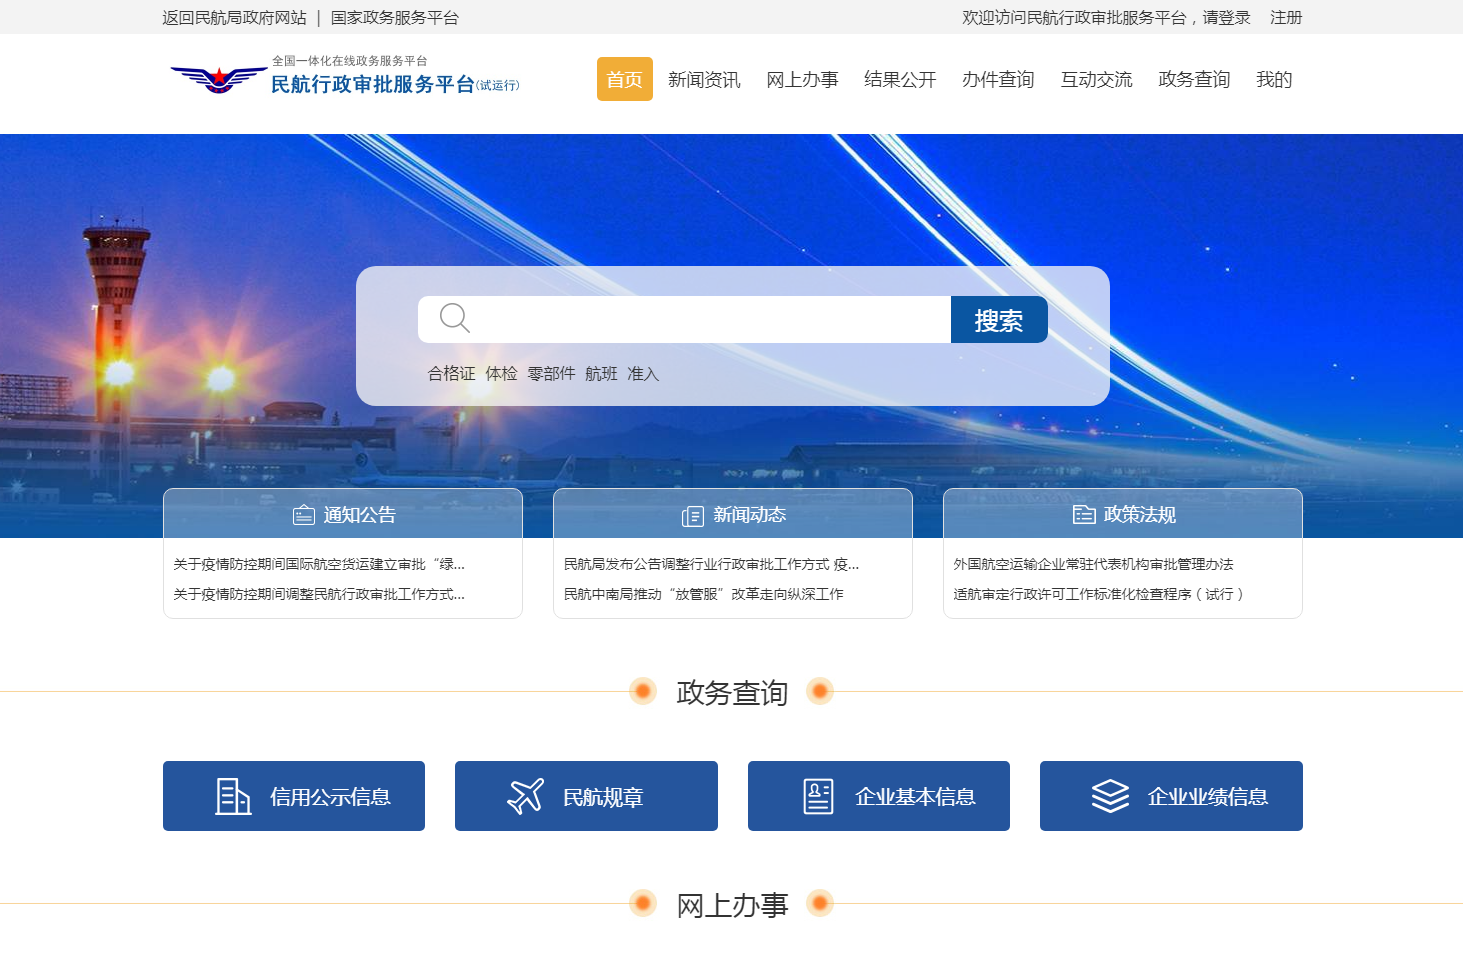Click the 信用公示信息 button
The height and width of the screenshot is (957, 1463).
click(x=294, y=796)
